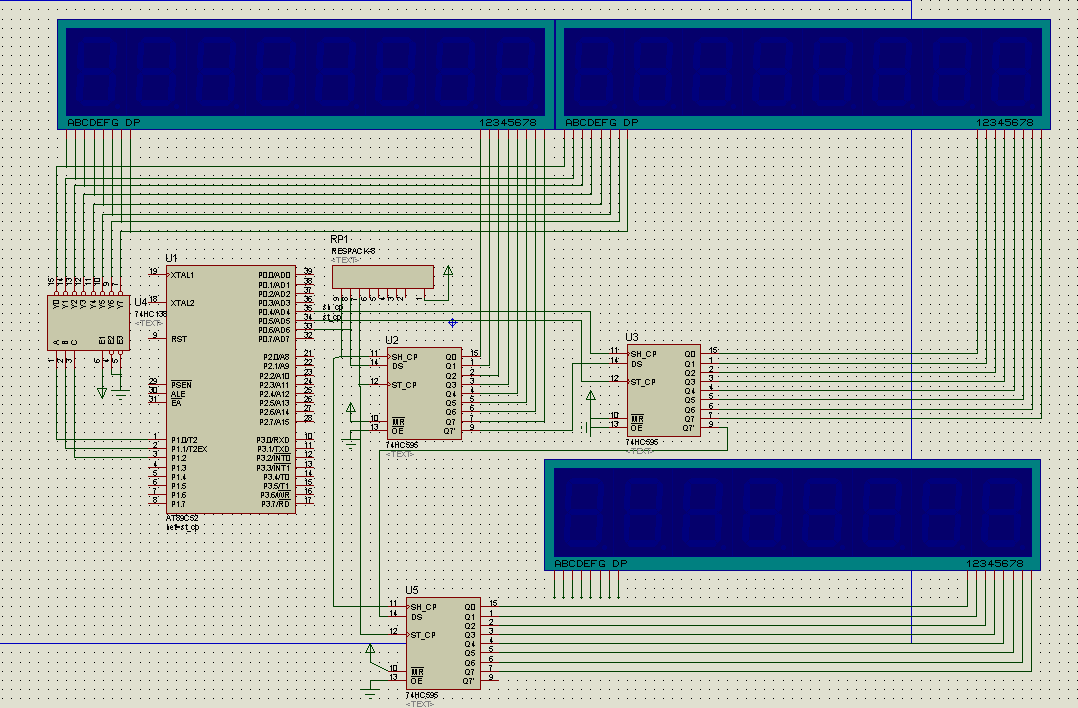Select the U3 74HC595 shift register
1078x708 pixels.
coord(663,390)
